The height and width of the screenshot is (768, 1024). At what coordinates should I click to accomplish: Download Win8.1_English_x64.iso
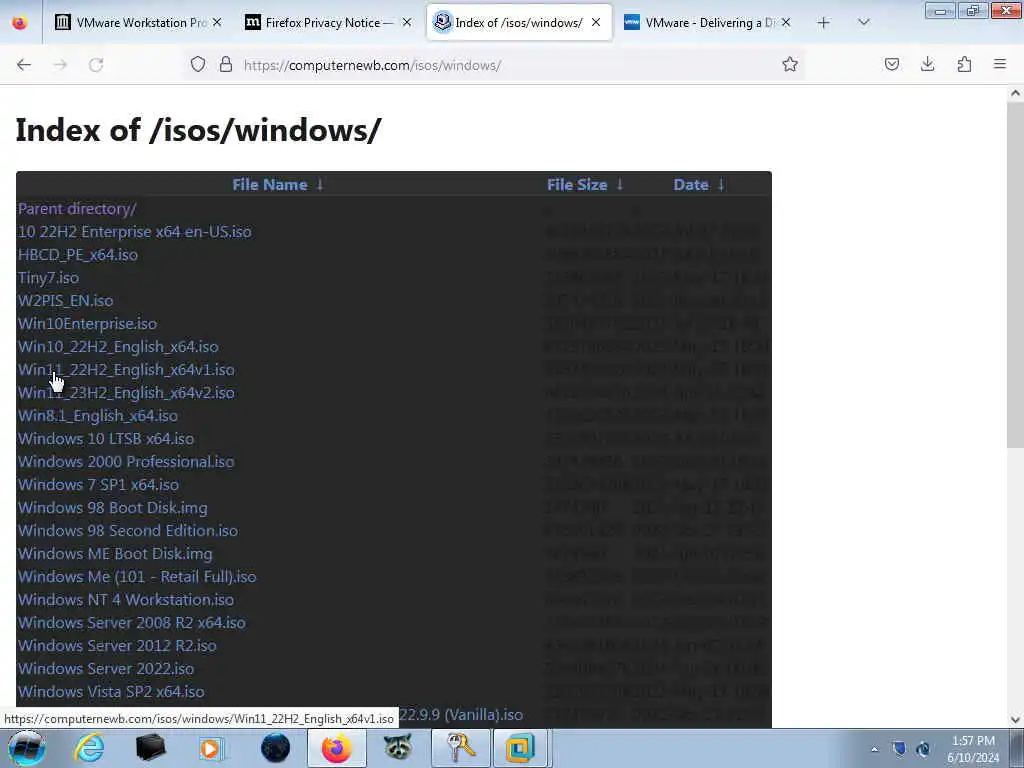(98, 415)
